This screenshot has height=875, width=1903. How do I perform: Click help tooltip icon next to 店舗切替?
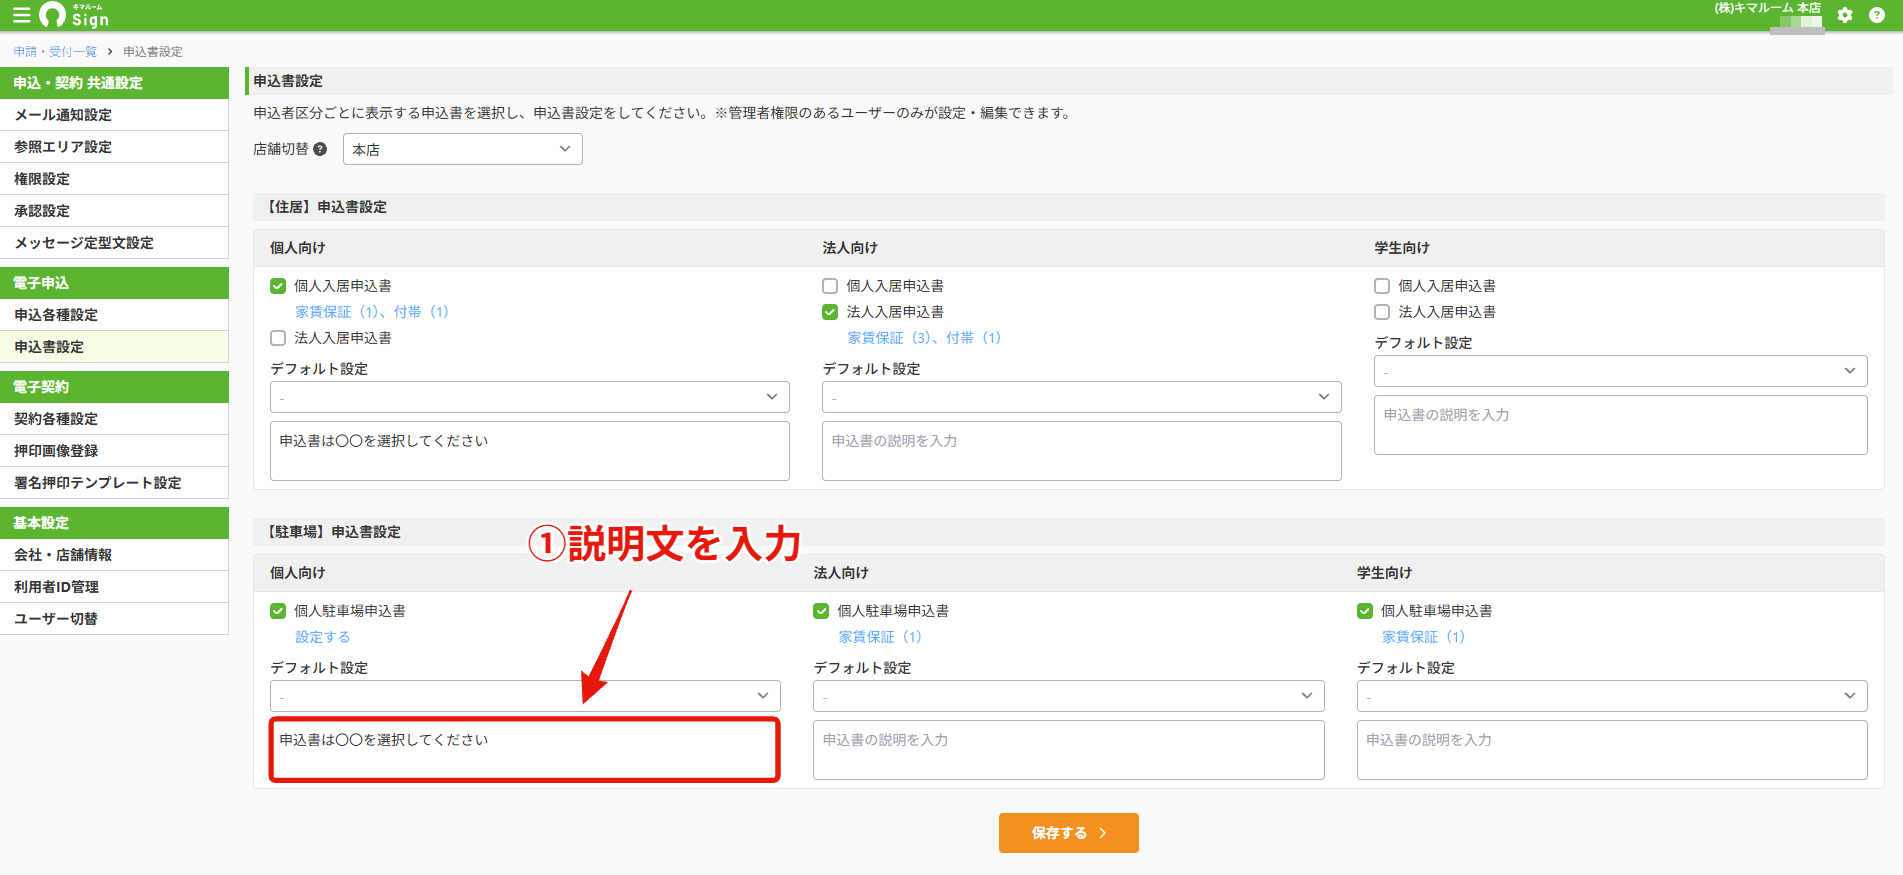[x=320, y=149]
